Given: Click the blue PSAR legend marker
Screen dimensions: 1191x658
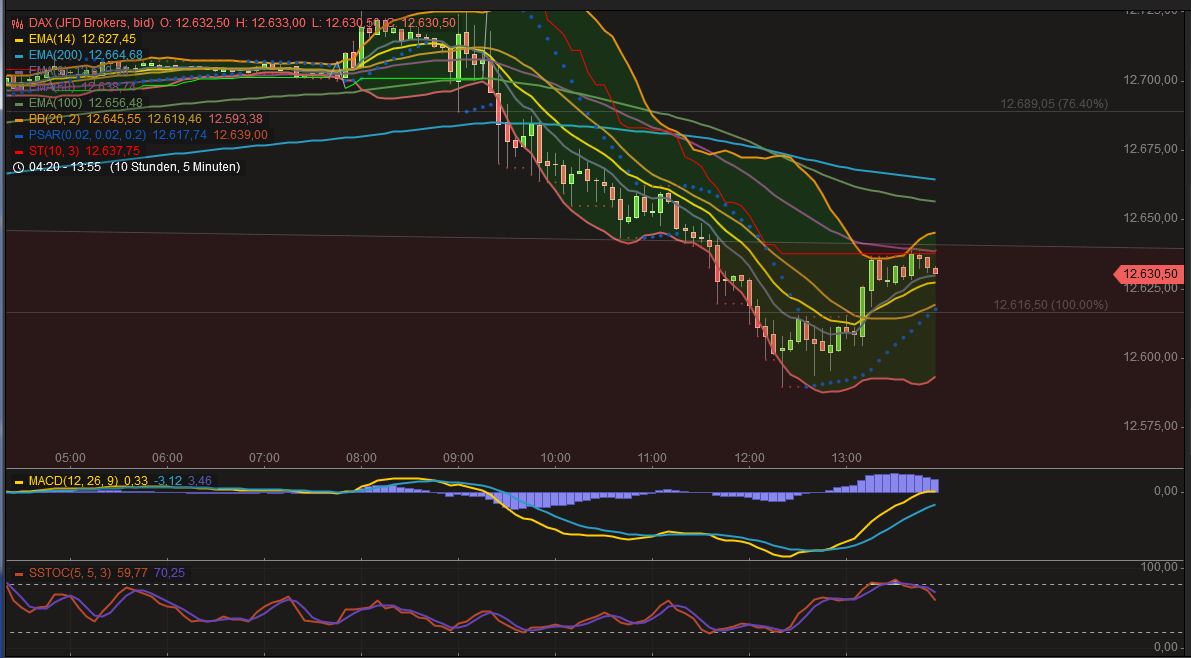Looking at the screenshot, I should [x=18, y=133].
